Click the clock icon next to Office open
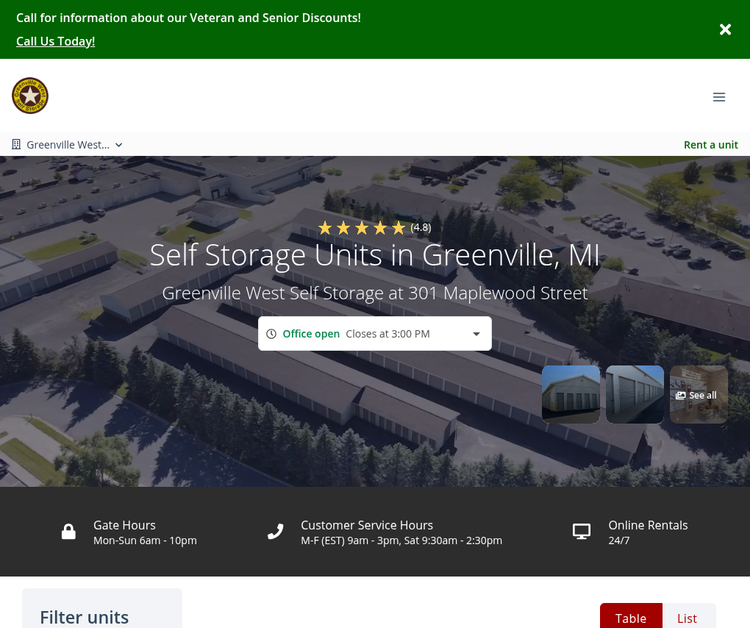Image resolution: width=750 pixels, height=628 pixels. 271,334
